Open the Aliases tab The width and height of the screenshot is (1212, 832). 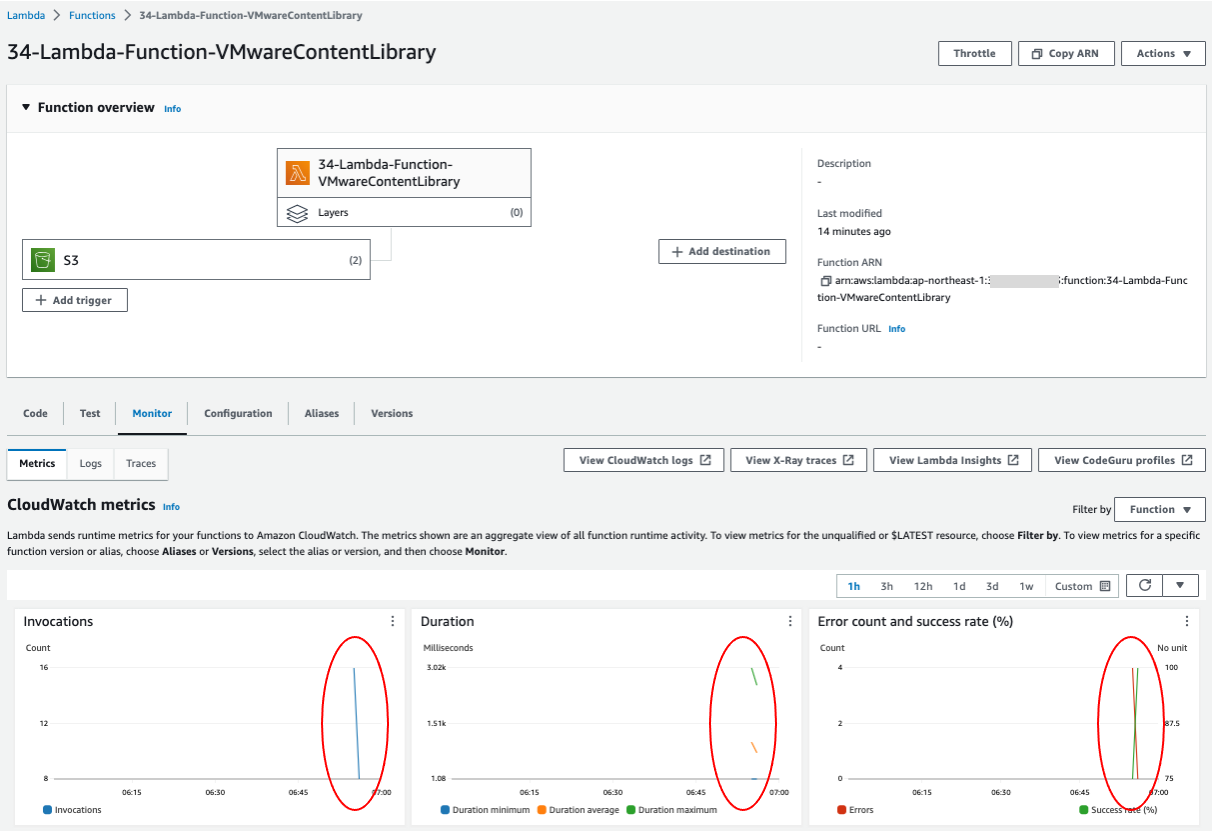point(322,413)
